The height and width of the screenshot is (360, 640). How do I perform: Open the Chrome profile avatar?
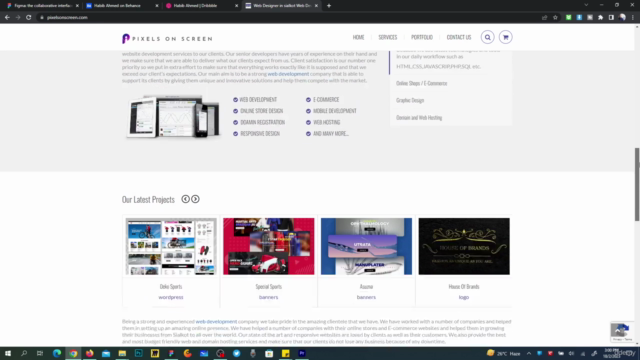pyautogui.click(x=622, y=18)
